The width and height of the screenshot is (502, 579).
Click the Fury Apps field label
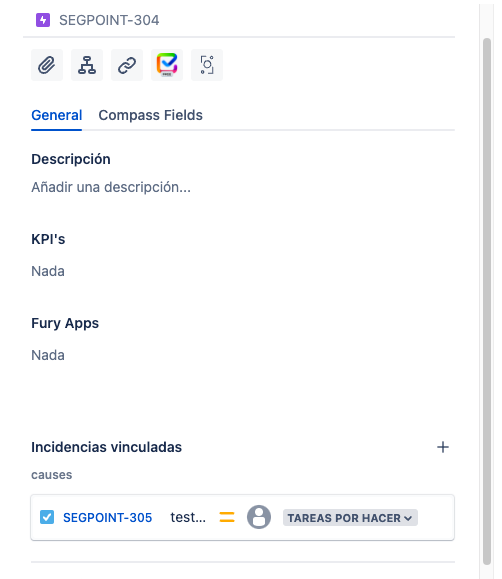point(65,323)
